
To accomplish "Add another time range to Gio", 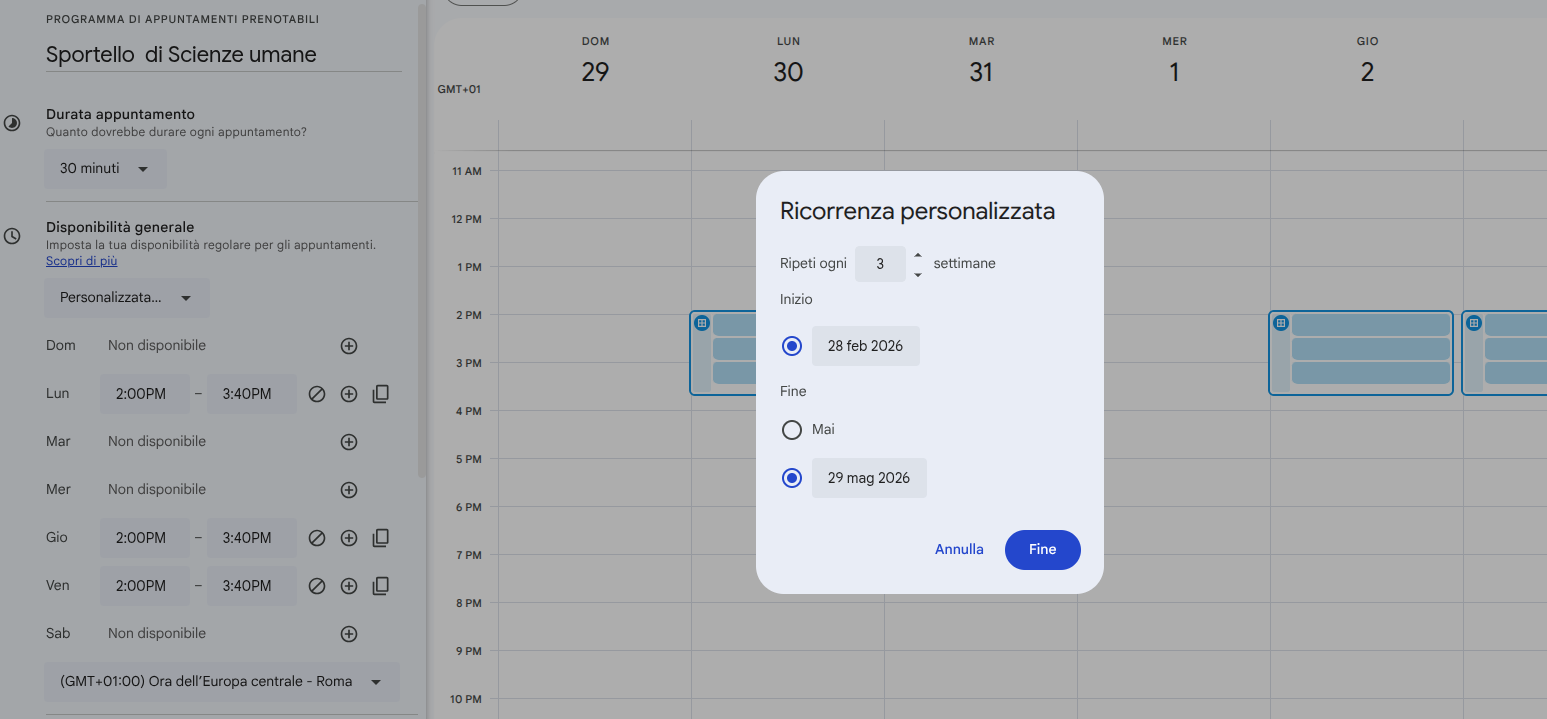I will pyautogui.click(x=349, y=538).
